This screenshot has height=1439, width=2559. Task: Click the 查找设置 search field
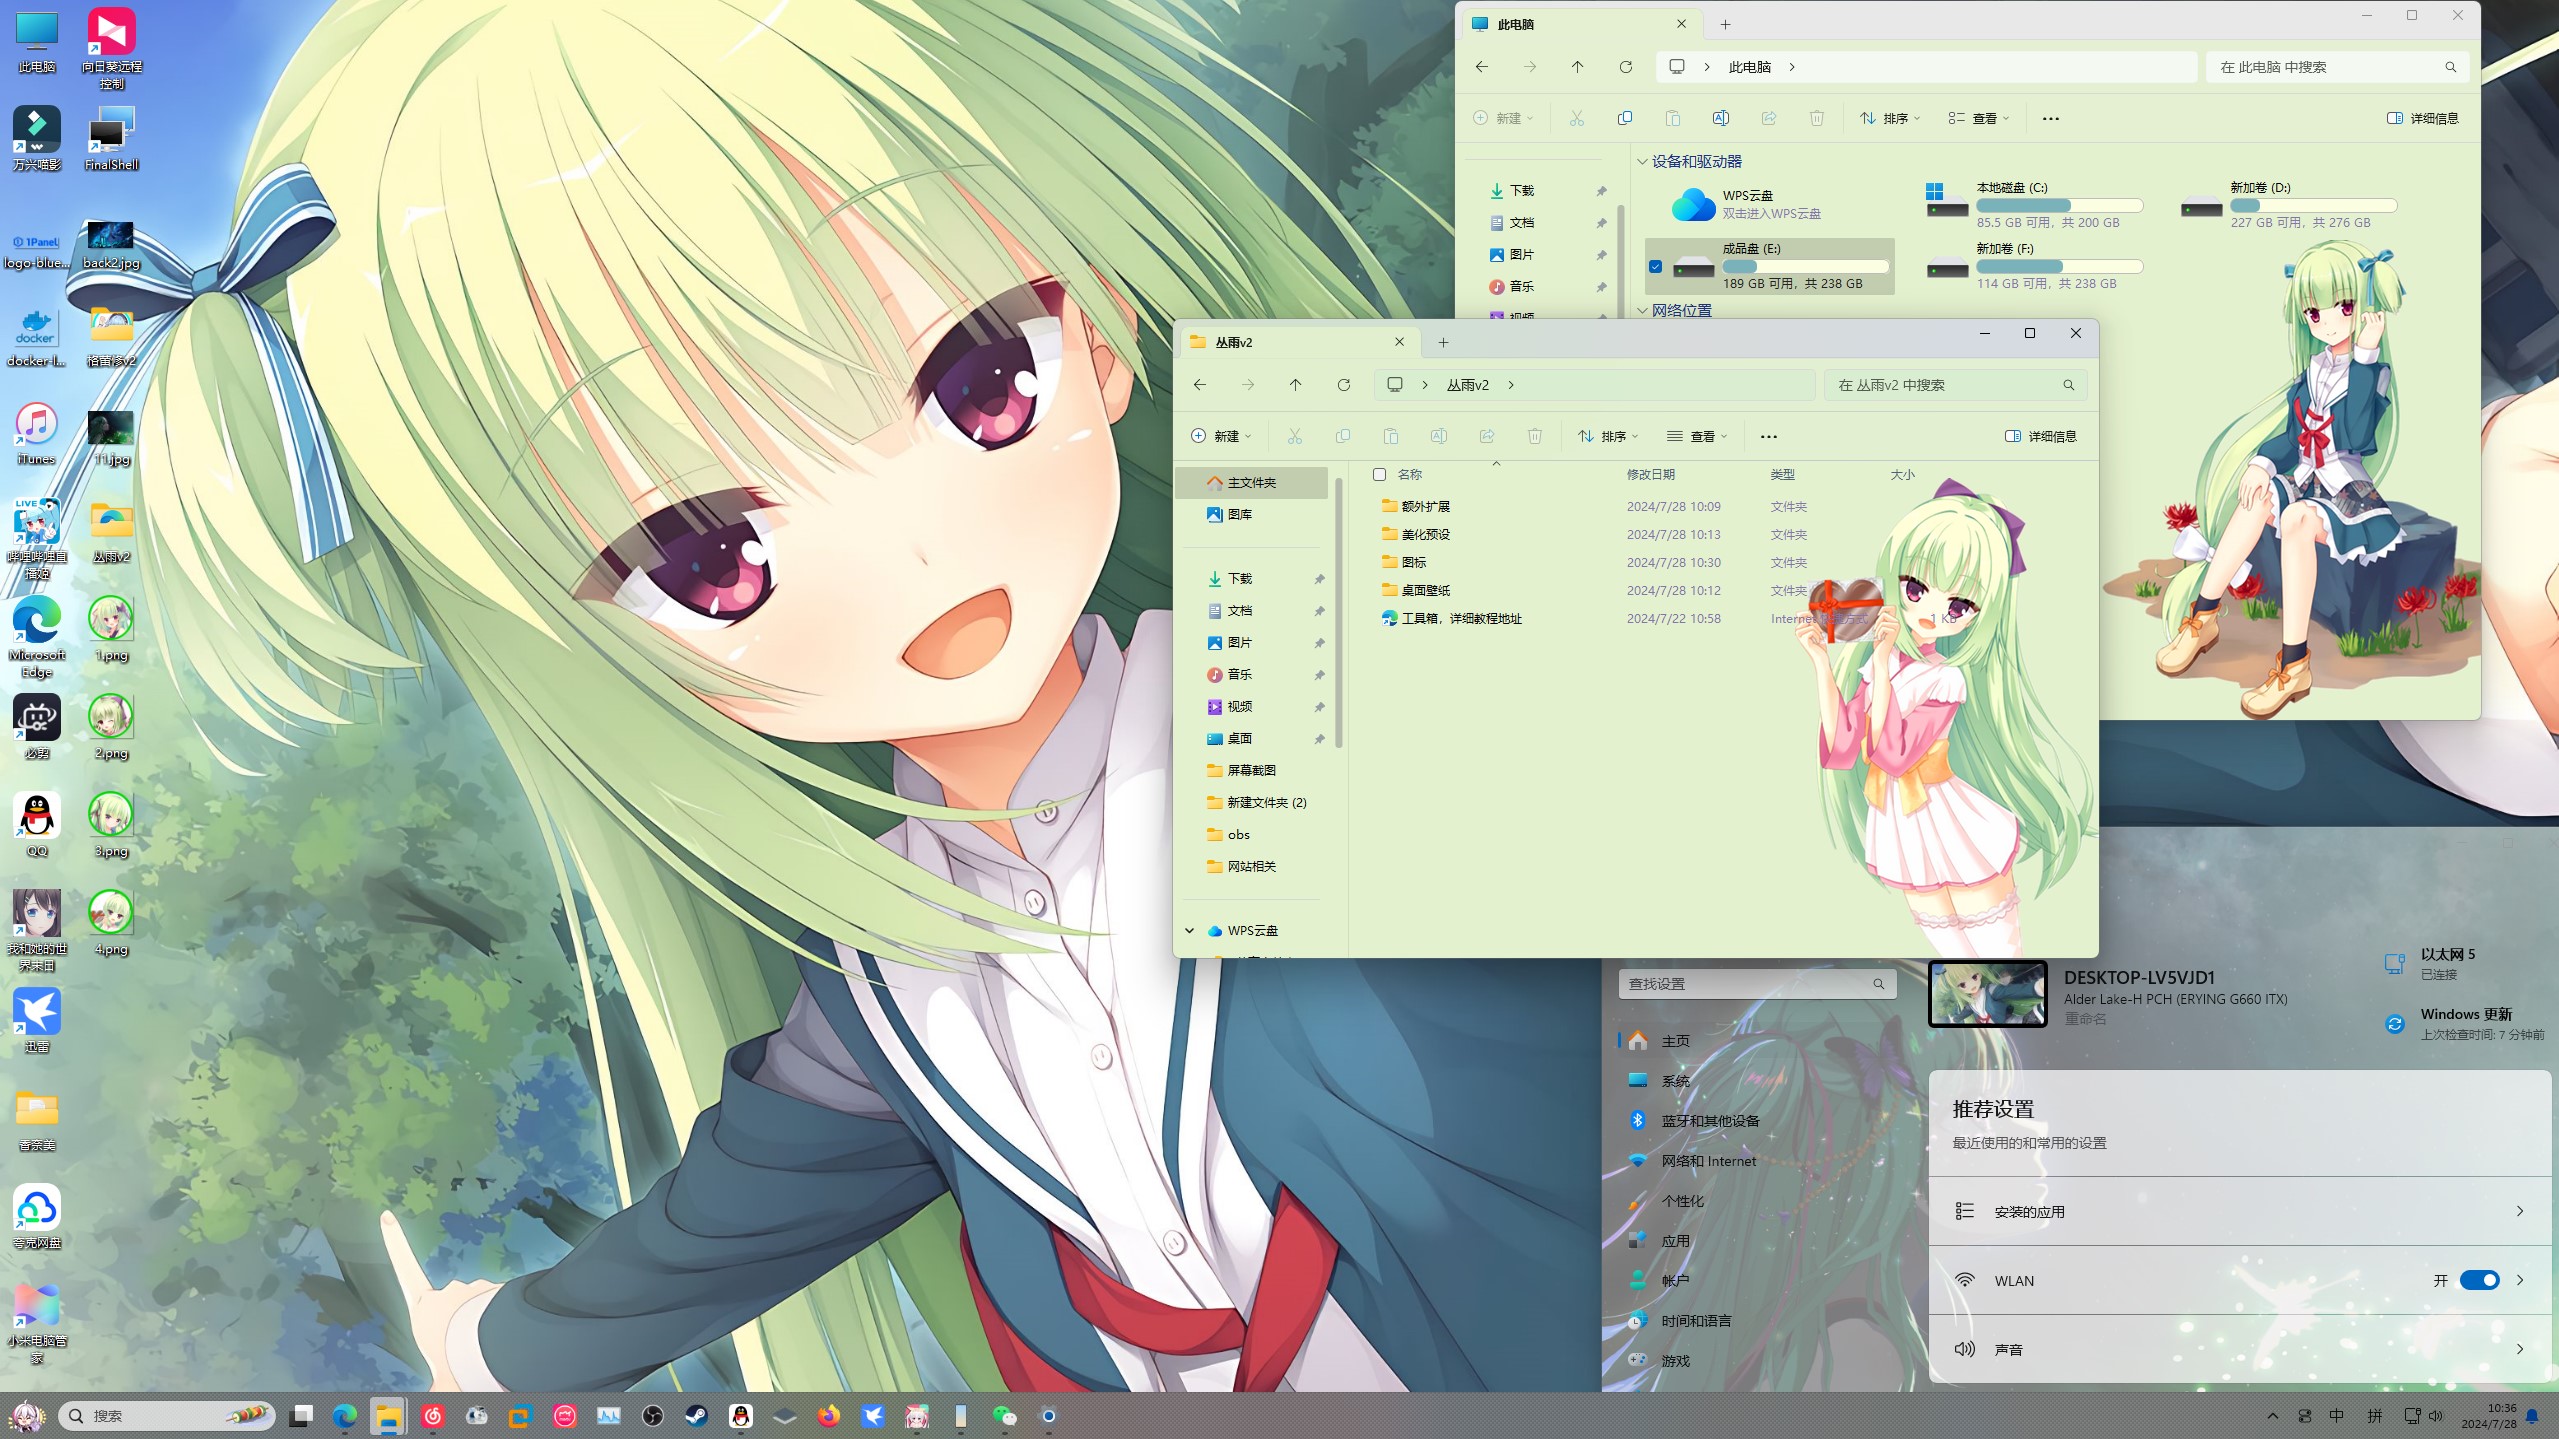(1745, 984)
